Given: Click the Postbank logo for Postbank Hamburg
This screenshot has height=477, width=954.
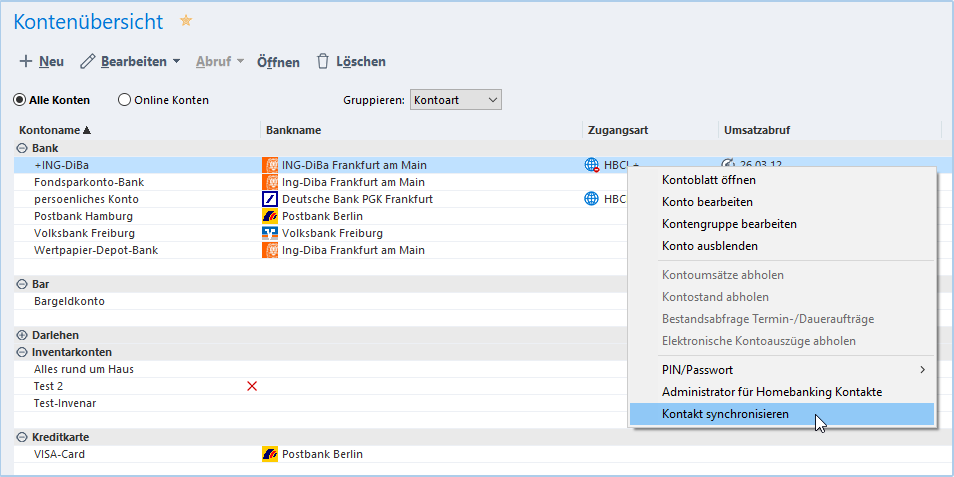Looking at the screenshot, I should 269,216.
